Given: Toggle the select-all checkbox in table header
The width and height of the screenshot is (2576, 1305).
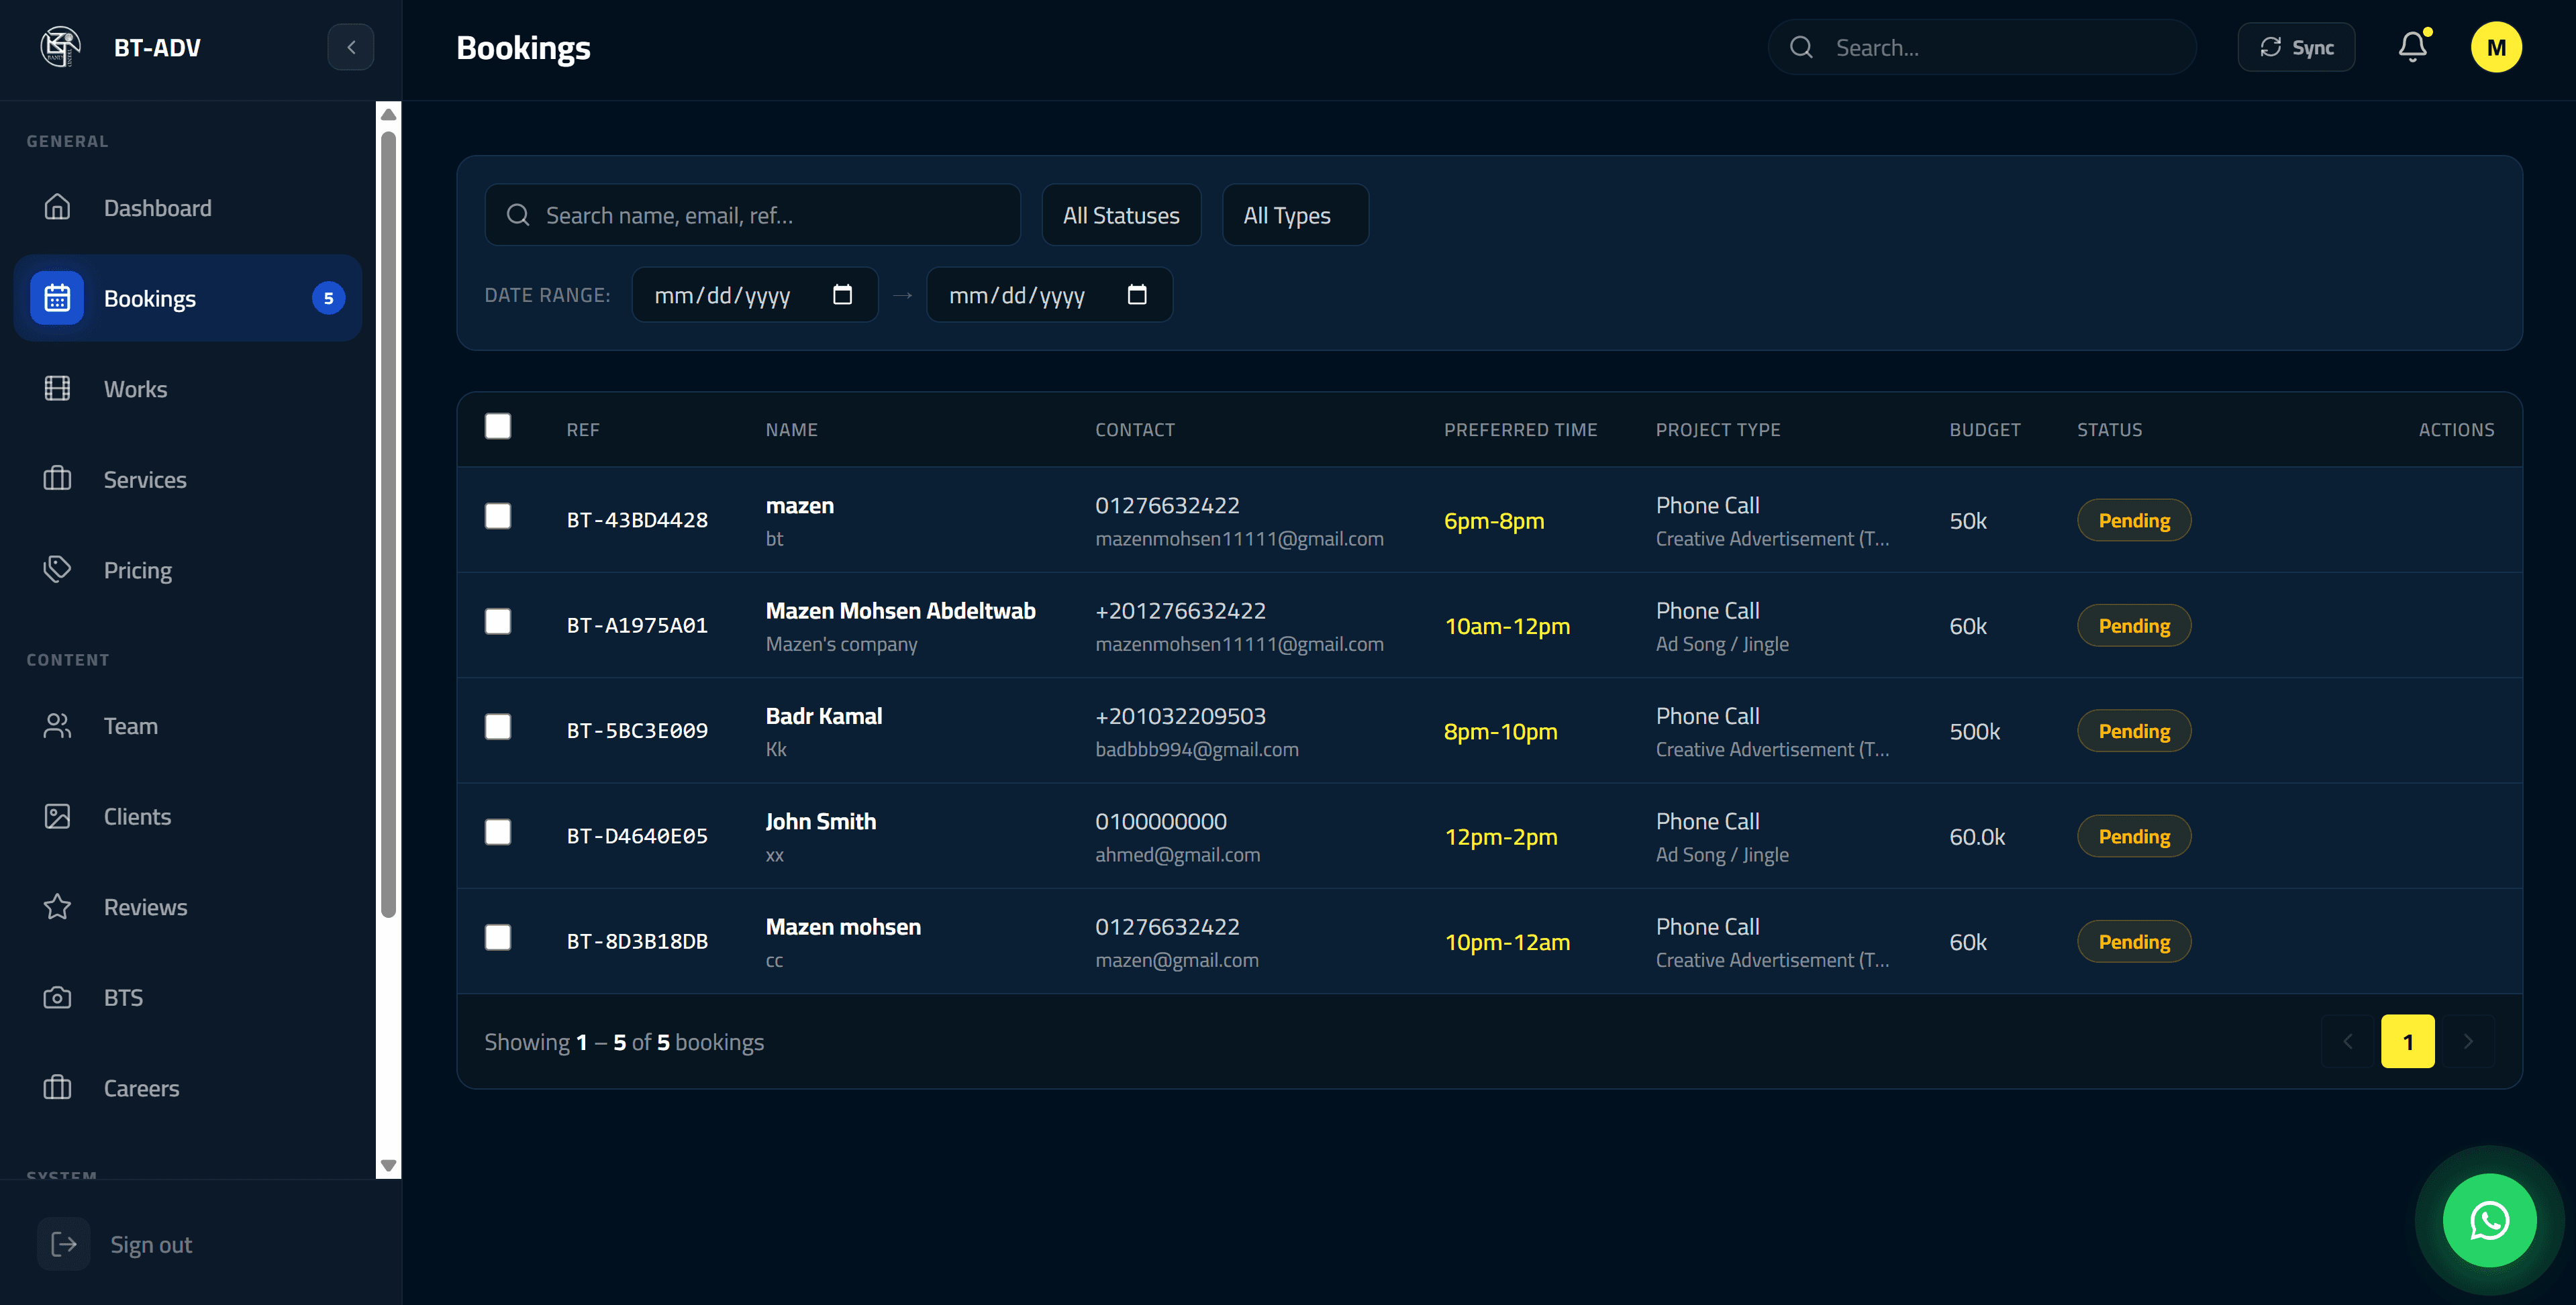Looking at the screenshot, I should pos(498,427).
